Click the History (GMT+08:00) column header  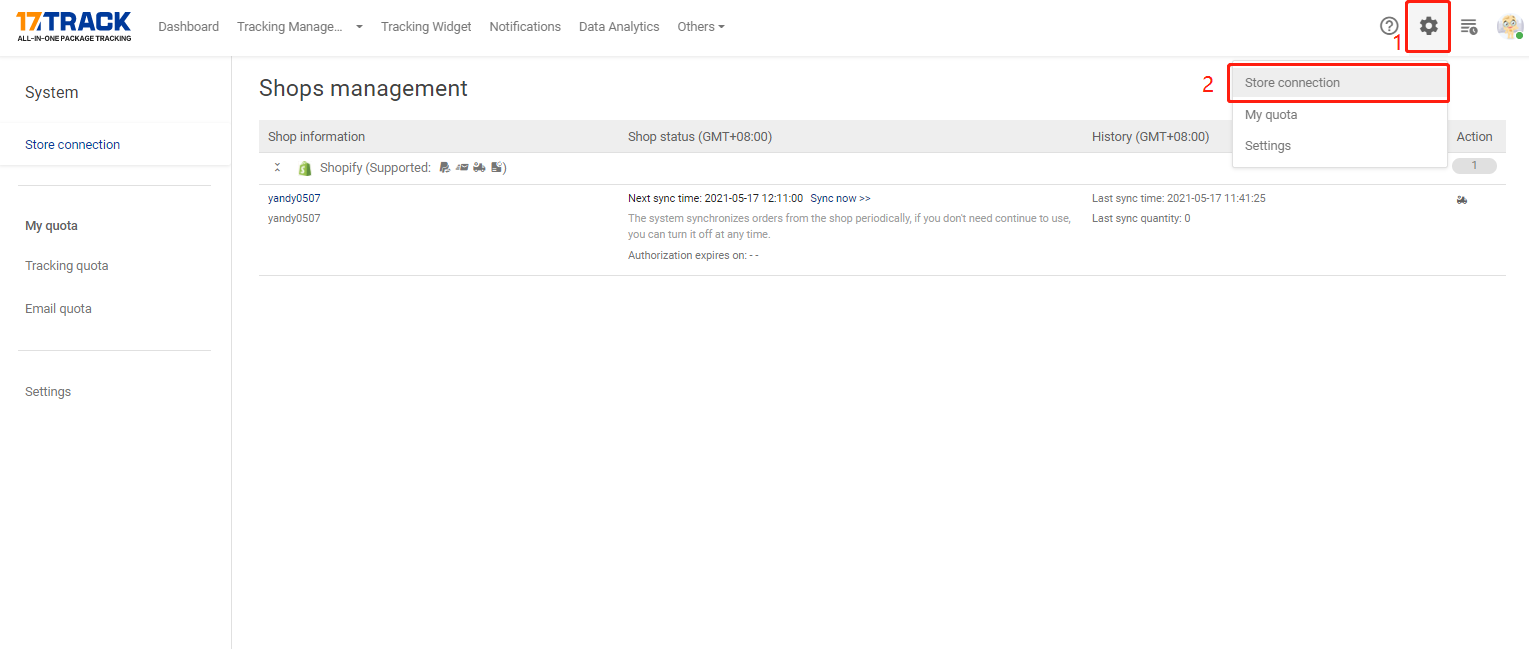[x=1150, y=137]
